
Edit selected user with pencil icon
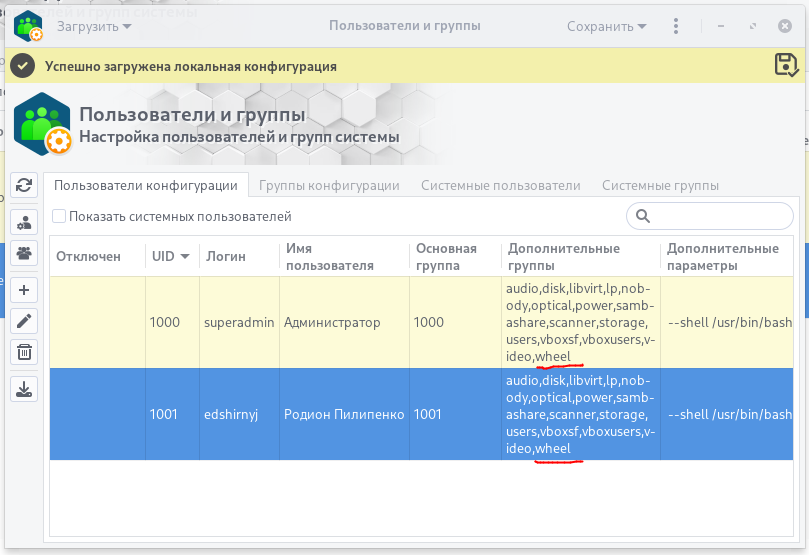[25, 321]
